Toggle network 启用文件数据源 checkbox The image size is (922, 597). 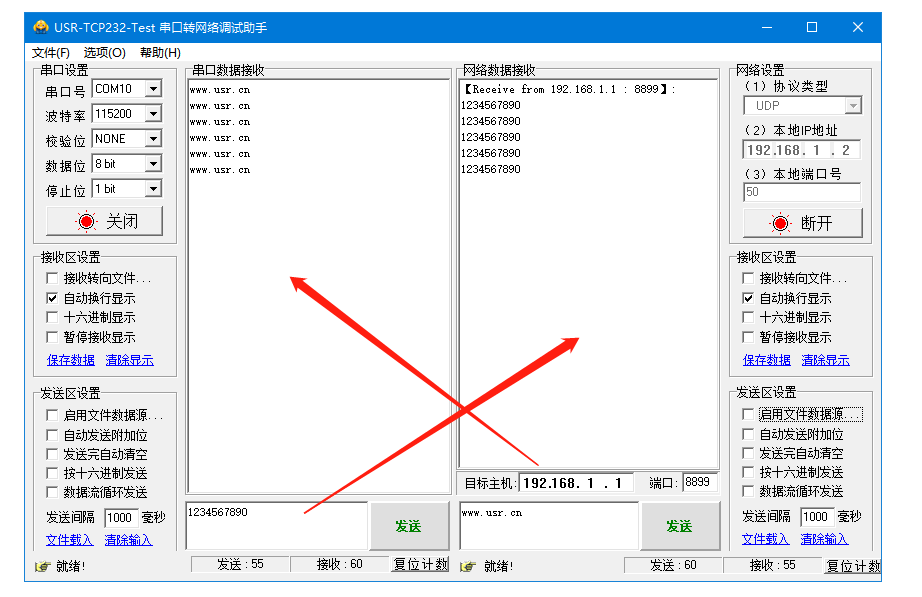tap(748, 415)
